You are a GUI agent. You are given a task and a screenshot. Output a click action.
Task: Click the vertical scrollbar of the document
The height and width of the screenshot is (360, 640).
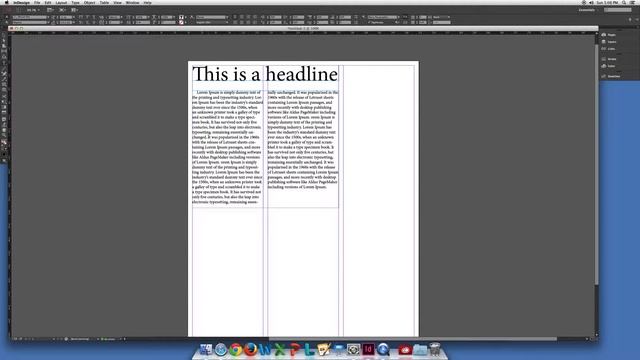tap(596, 163)
